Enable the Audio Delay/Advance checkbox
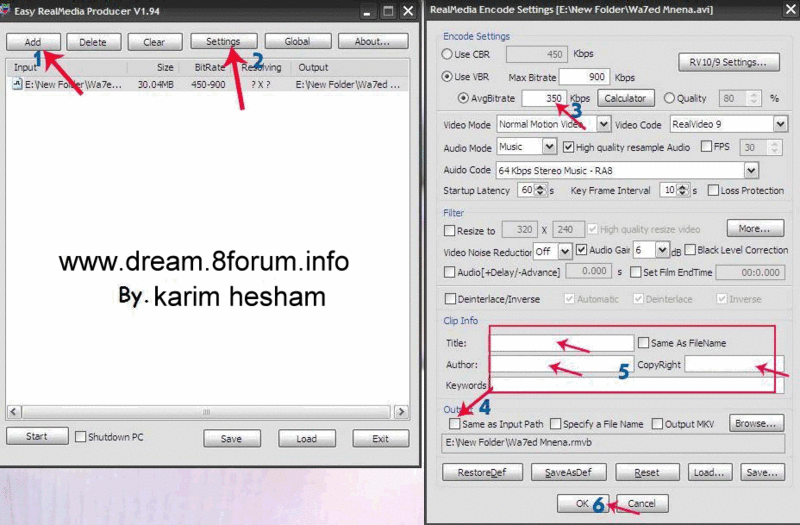The height and width of the screenshot is (525, 800). 449,272
